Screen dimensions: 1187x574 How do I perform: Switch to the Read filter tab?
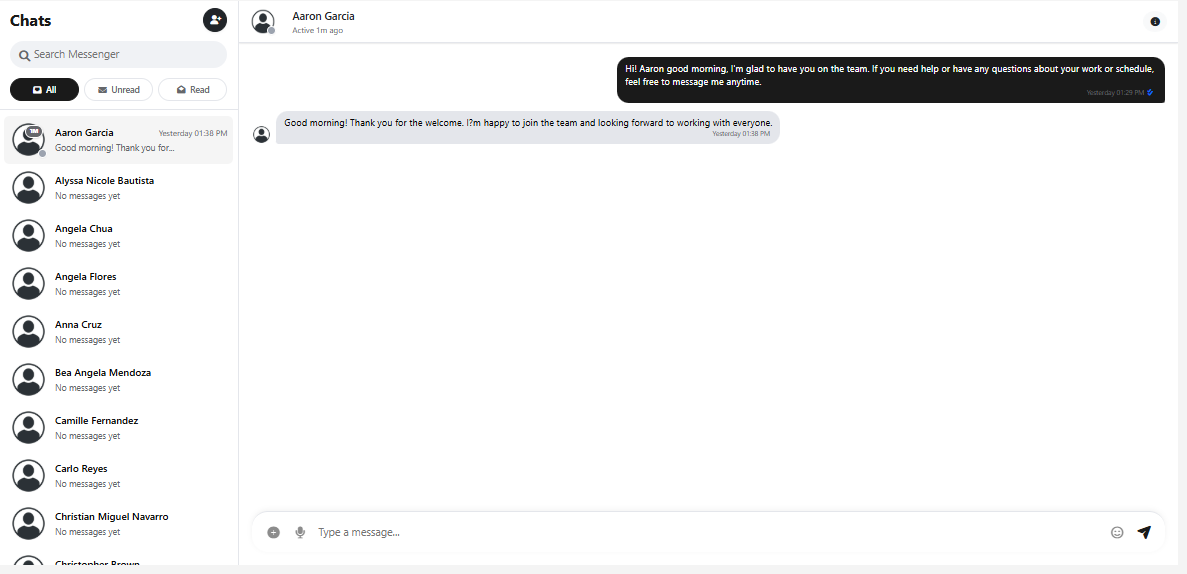(192, 89)
